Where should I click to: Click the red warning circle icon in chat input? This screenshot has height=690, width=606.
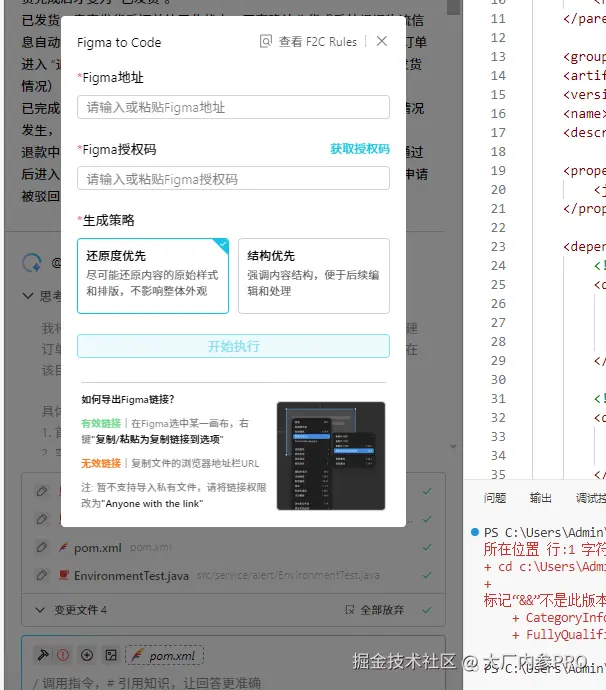tap(63, 655)
